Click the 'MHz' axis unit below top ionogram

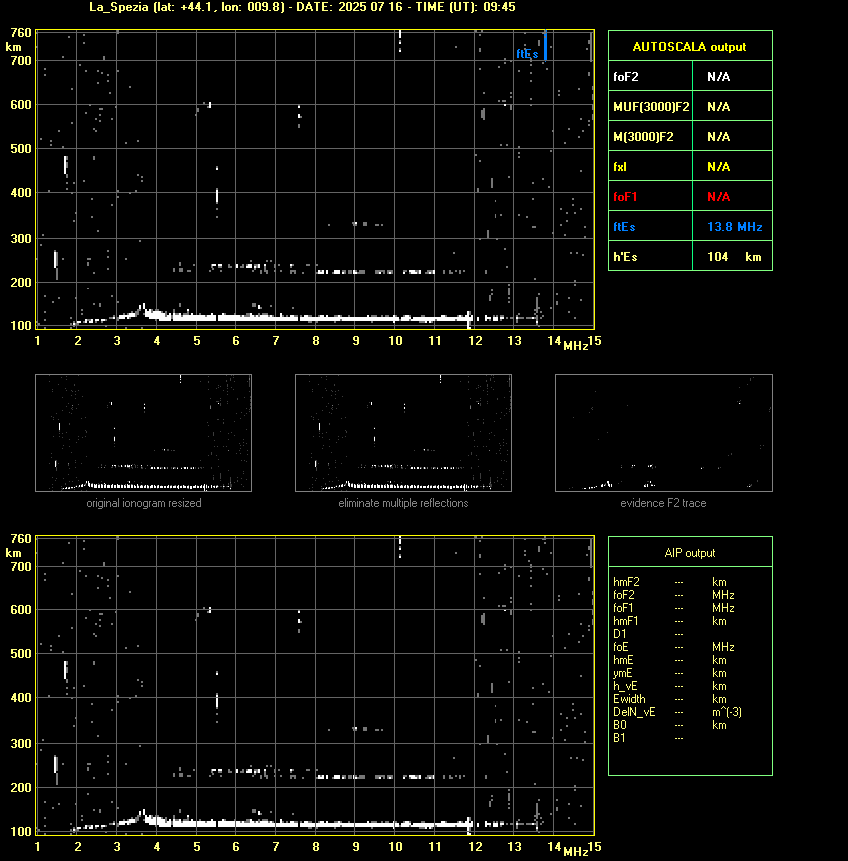click(x=576, y=345)
